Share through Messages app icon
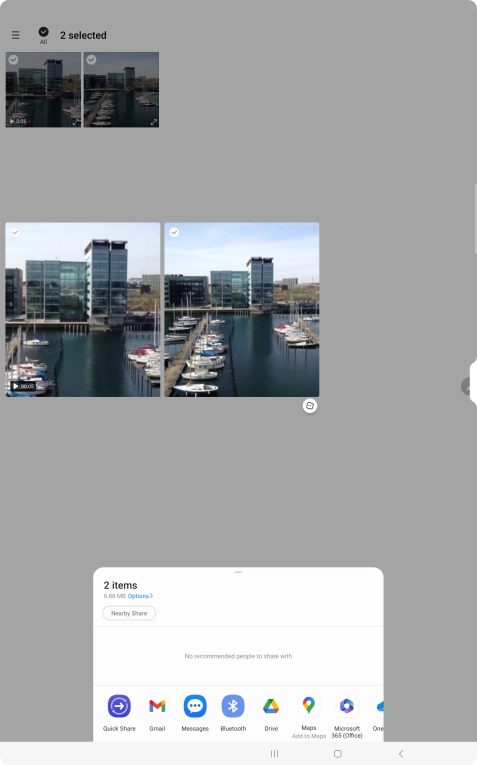 [x=195, y=706]
